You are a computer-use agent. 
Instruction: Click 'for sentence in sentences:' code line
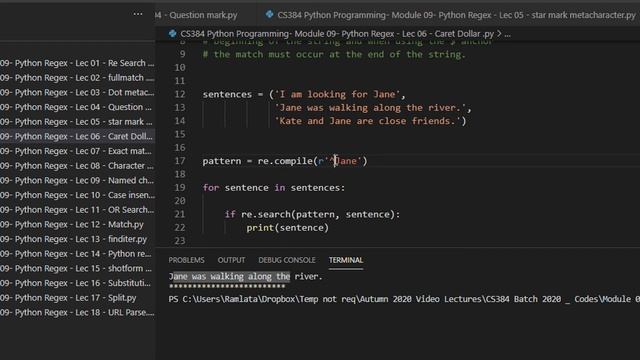coord(274,188)
